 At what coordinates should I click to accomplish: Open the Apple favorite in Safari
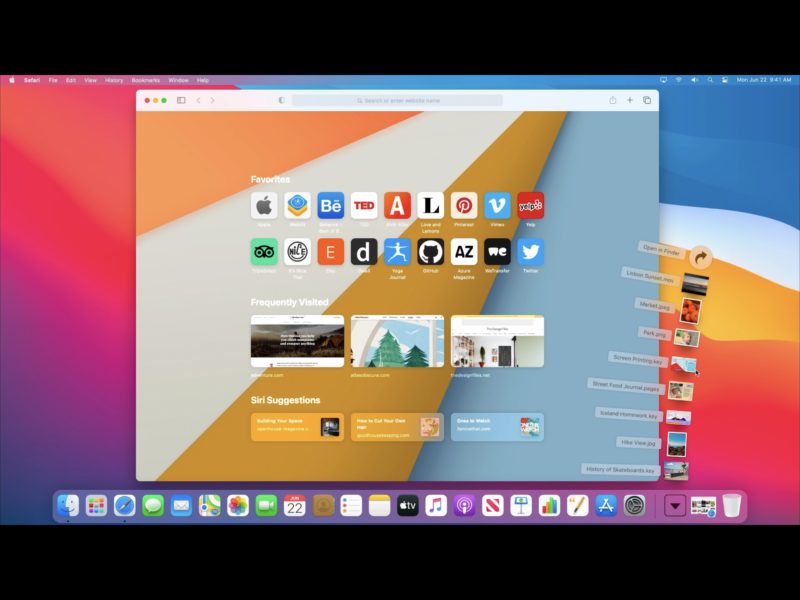[x=264, y=205]
